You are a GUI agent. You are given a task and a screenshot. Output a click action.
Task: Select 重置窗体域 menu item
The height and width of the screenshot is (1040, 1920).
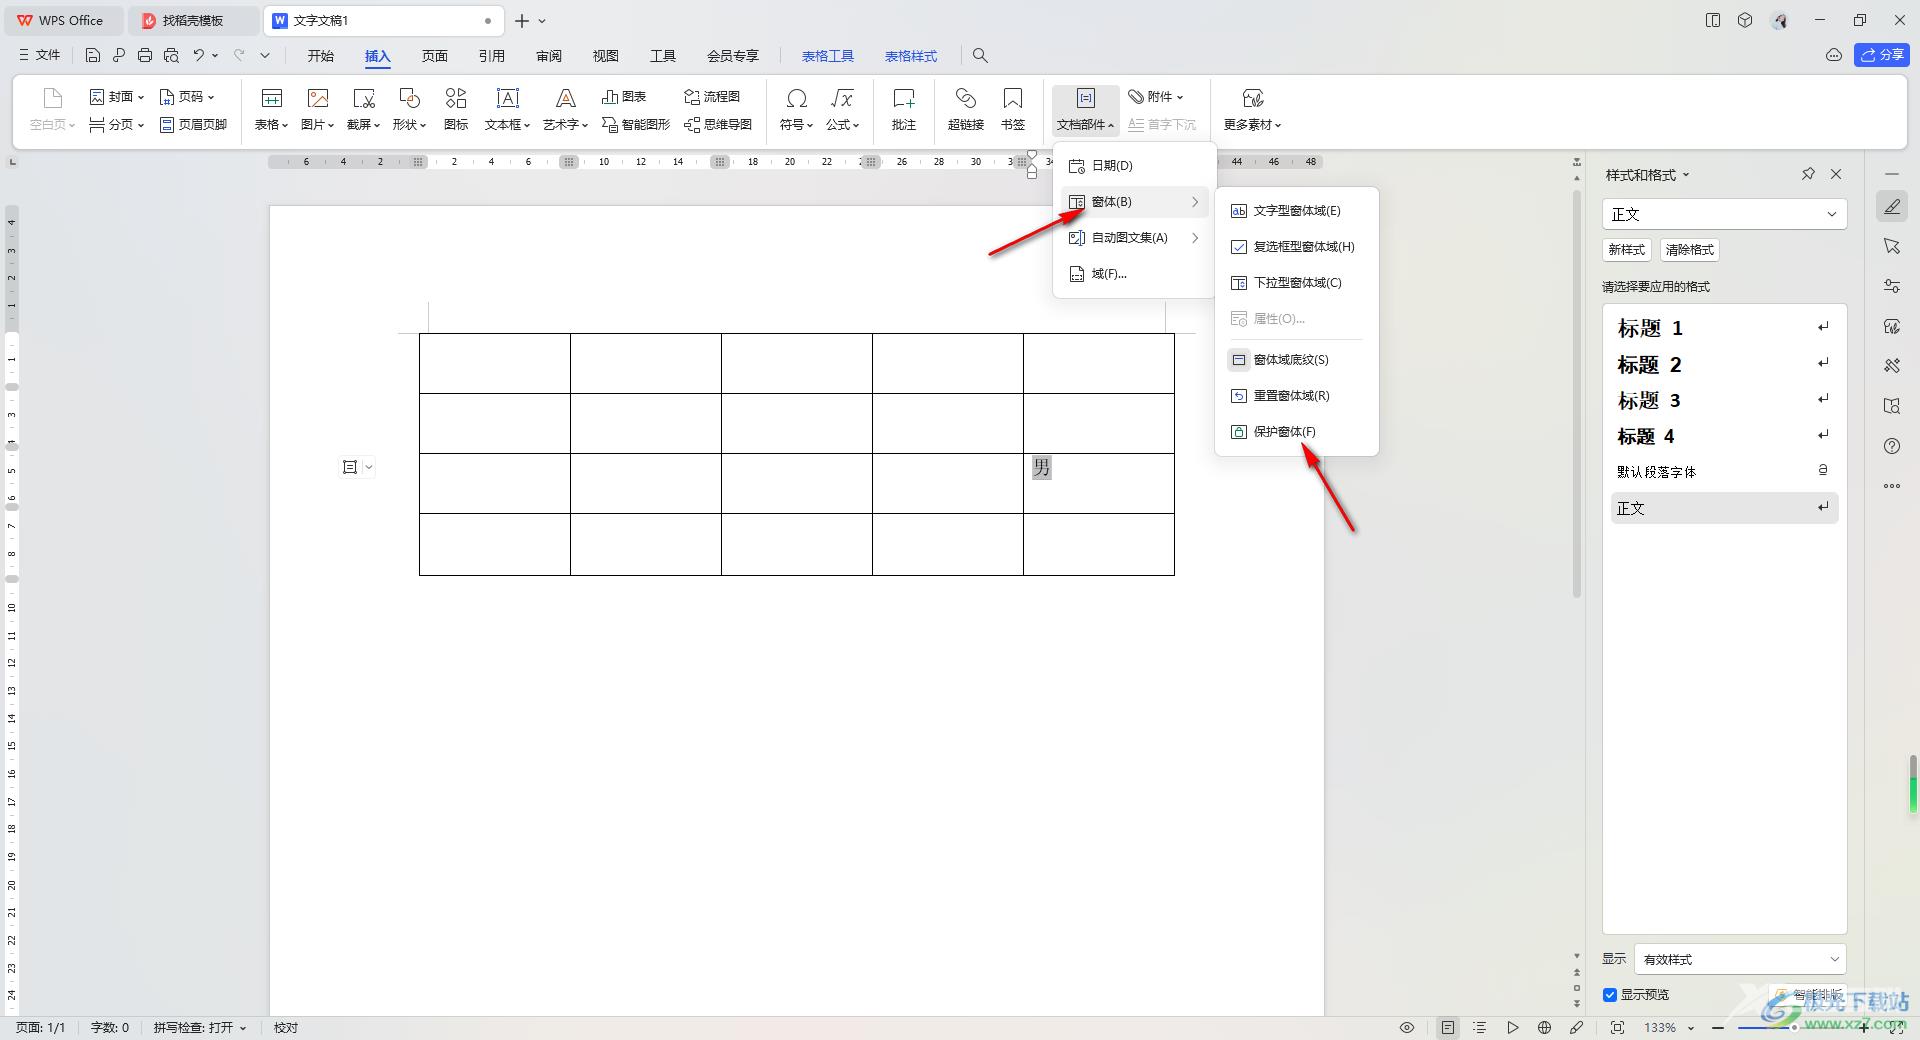tap(1296, 396)
